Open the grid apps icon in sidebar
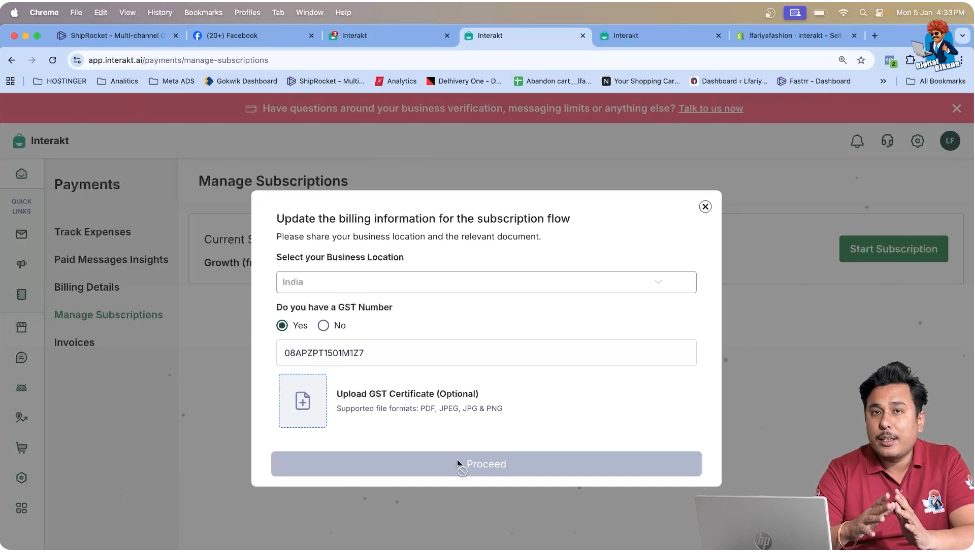 pyautogui.click(x=21, y=508)
